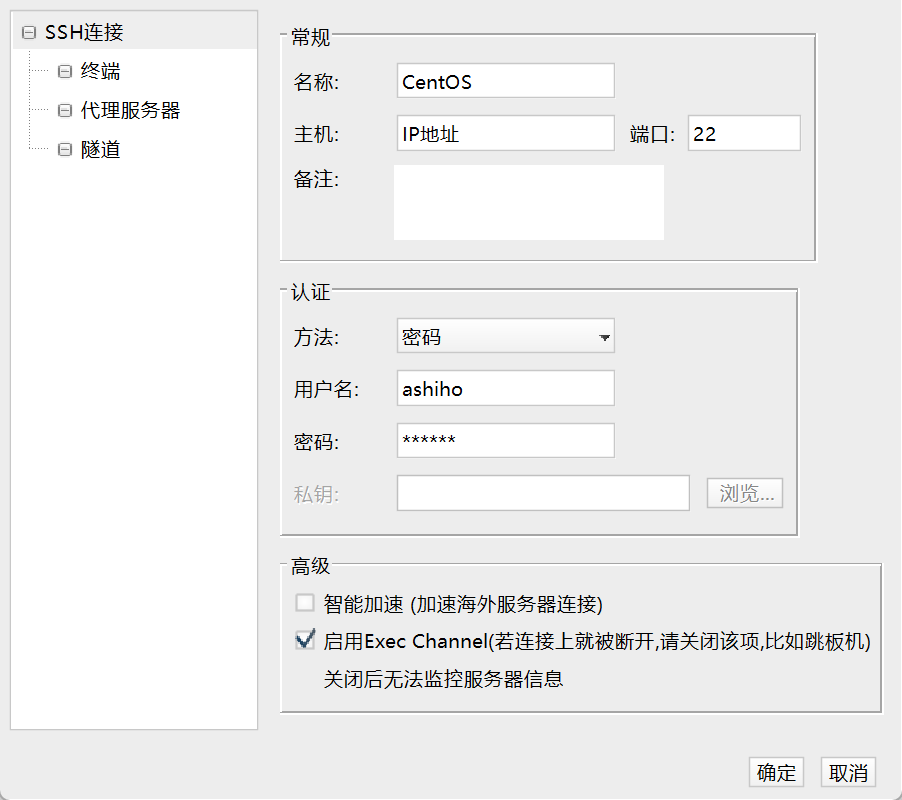Click the 取消 cancel button
Viewport: 902px width, 800px height.
[x=848, y=772]
